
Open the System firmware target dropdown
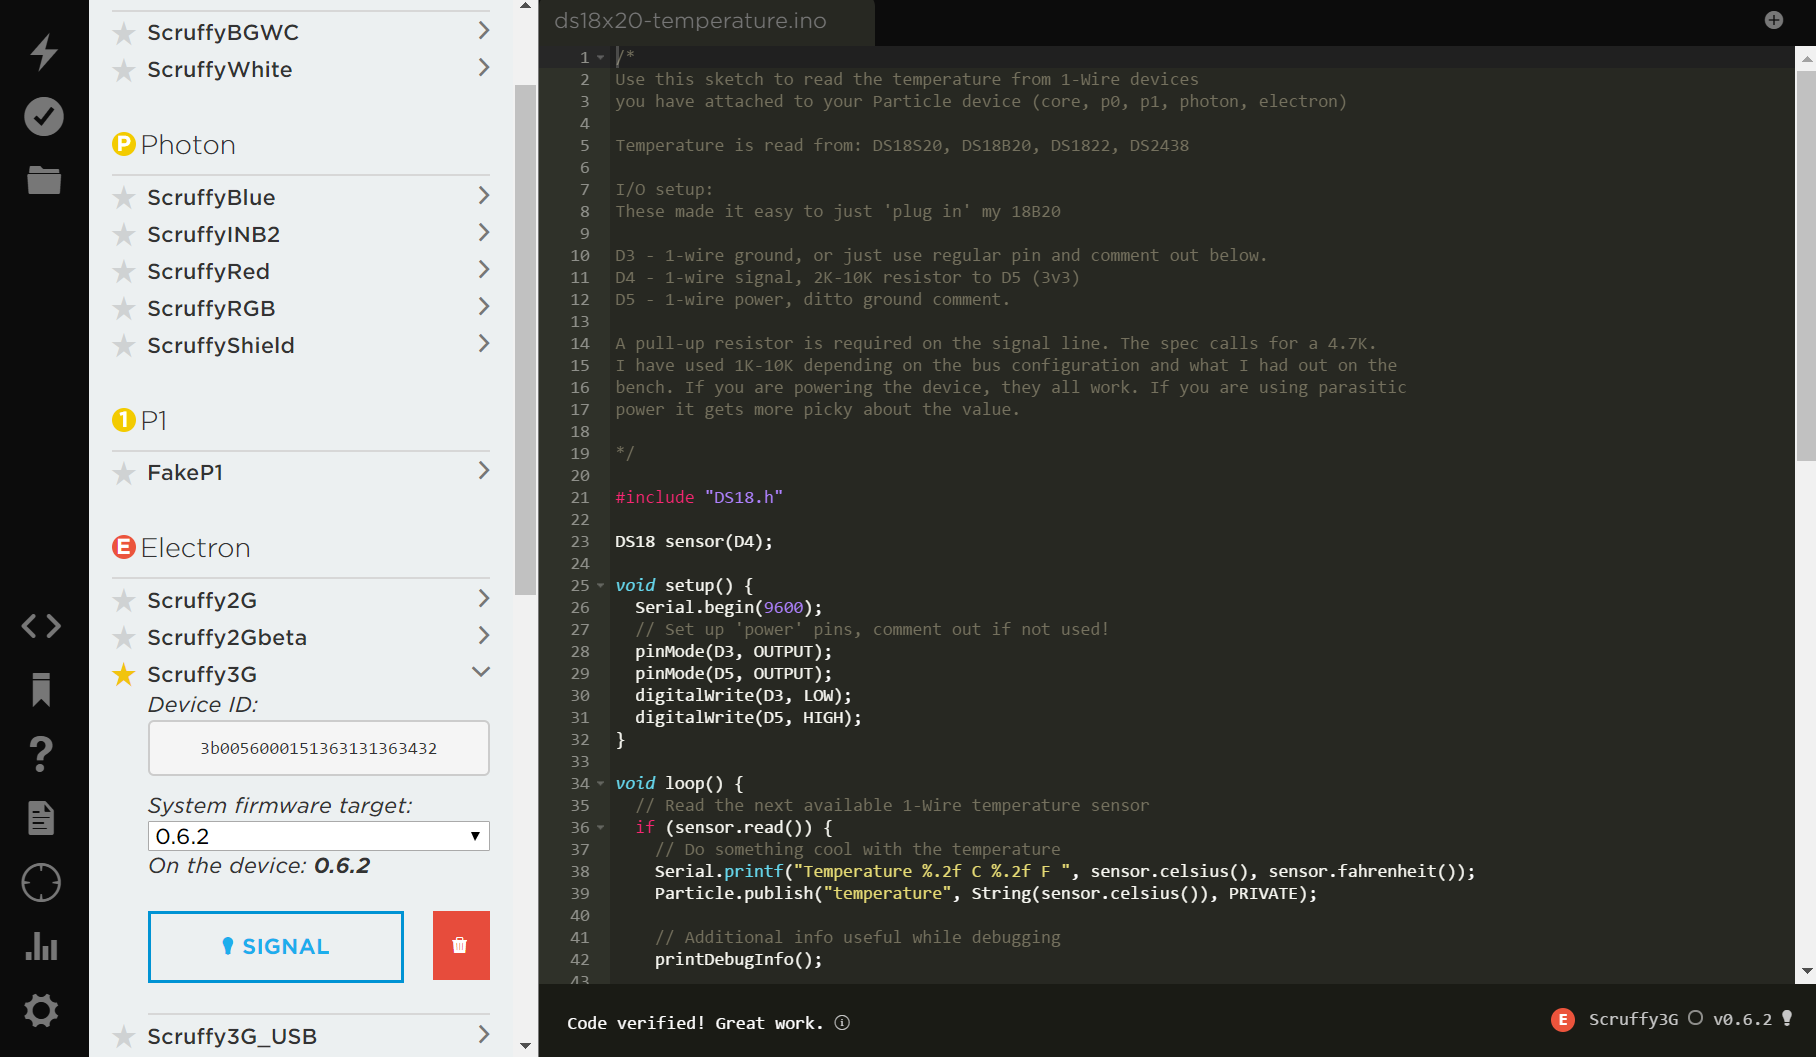pos(319,836)
